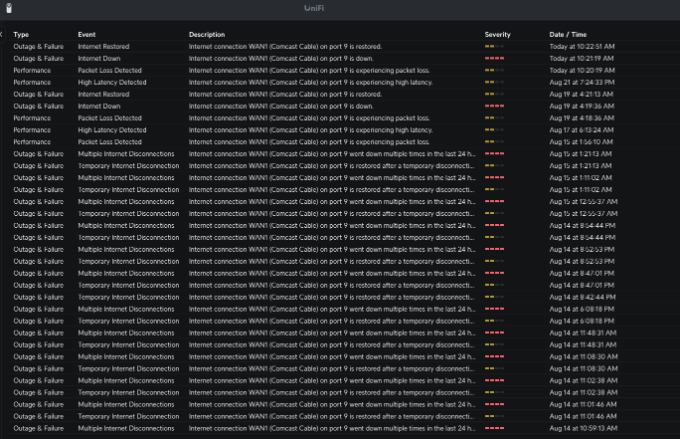Click severity indicator on Aug 17 High Latency row

[x=494, y=130]
